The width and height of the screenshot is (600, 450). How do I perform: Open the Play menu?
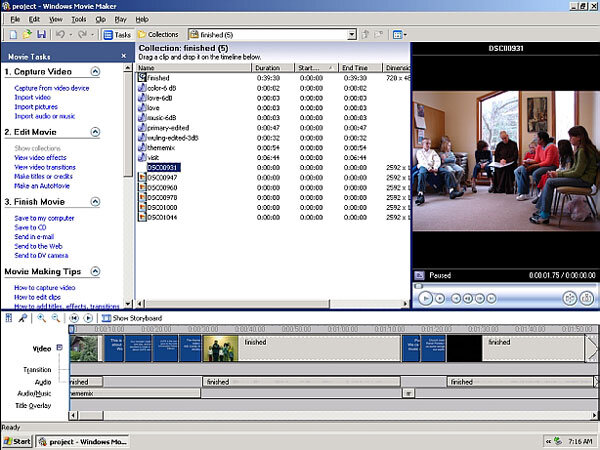120,19
